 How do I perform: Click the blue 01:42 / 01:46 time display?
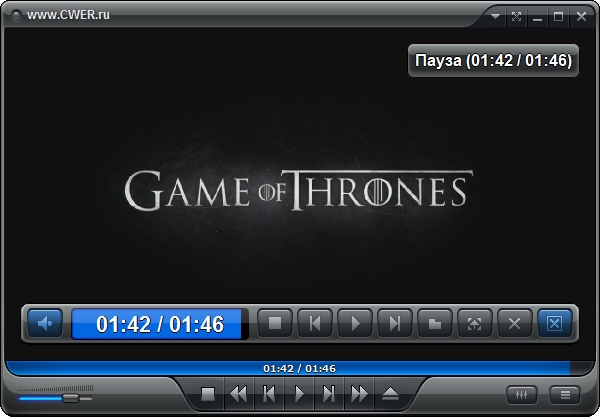pyautogui.click(x=159, y=324)
